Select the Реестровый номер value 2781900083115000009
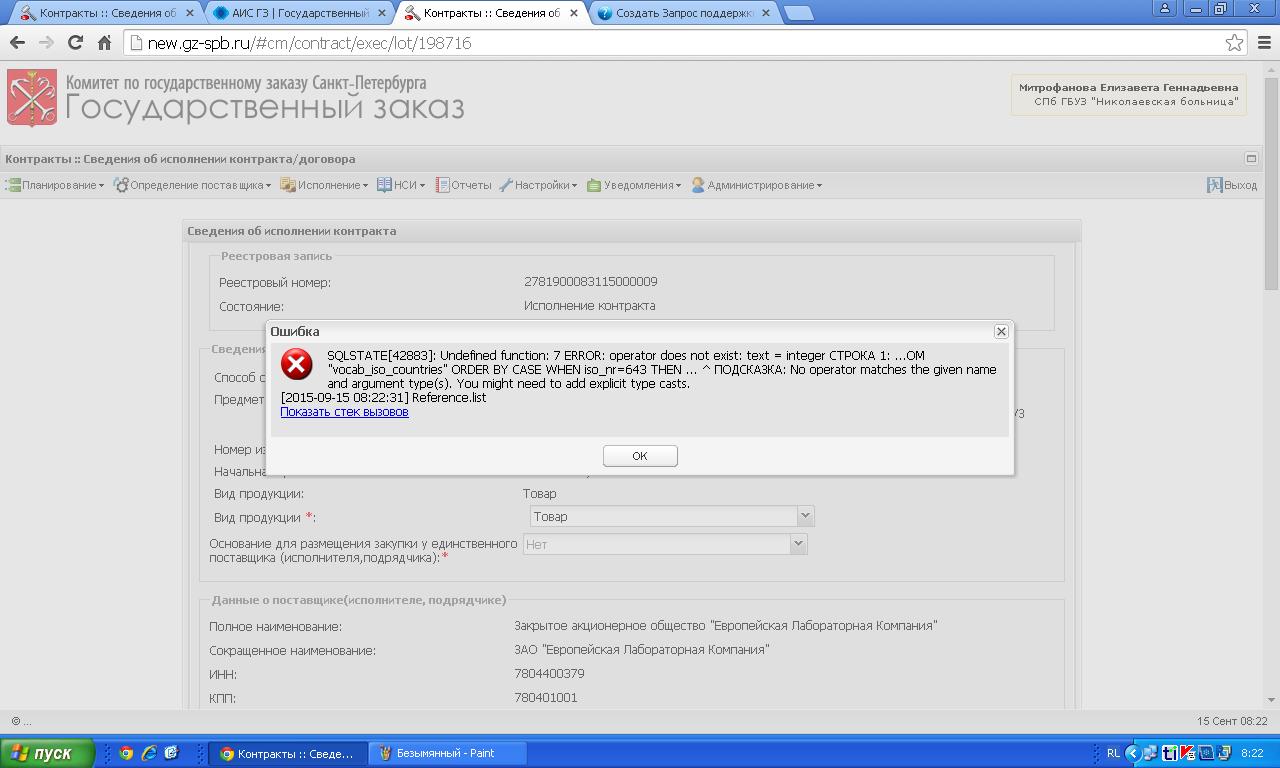The image size is (1280, 768). [x=590, y=282]
